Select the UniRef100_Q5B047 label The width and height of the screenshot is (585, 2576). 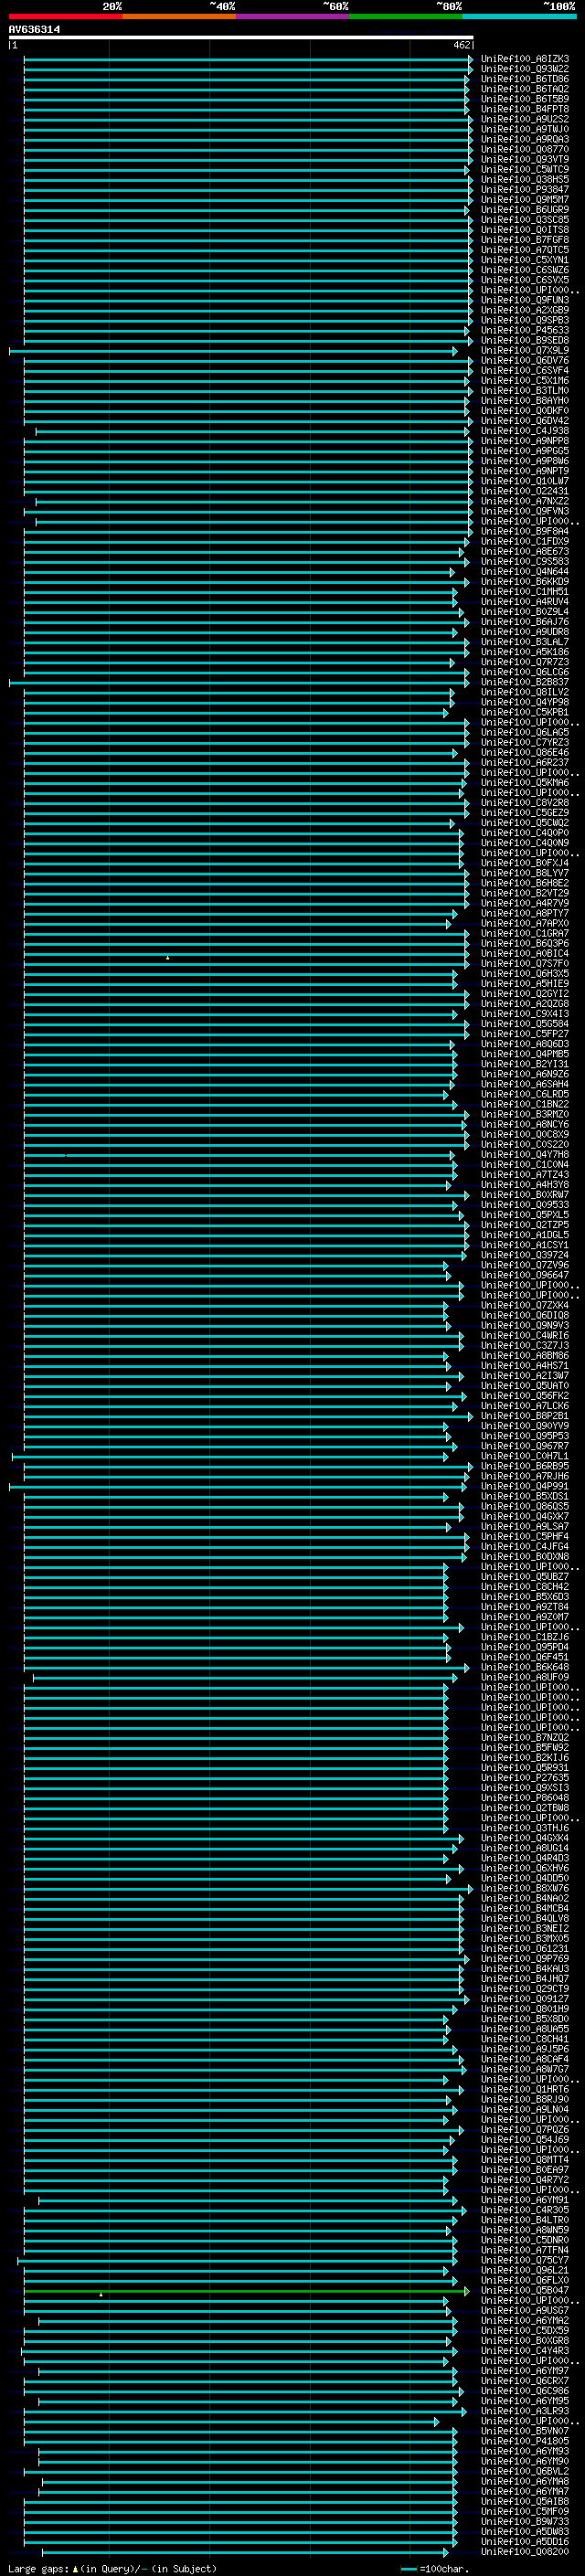[525, 2291]
